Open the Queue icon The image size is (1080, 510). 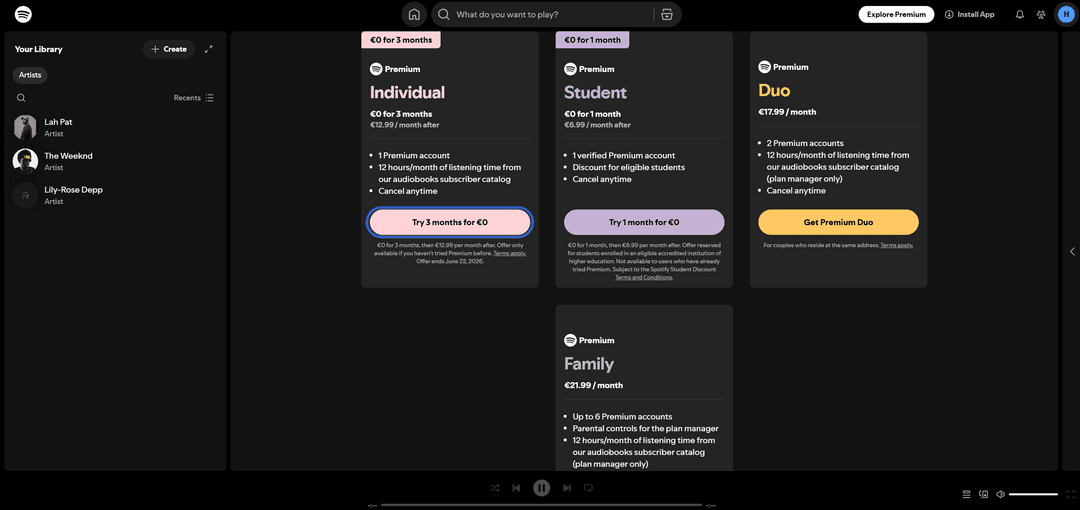click(x=966, y=494)
